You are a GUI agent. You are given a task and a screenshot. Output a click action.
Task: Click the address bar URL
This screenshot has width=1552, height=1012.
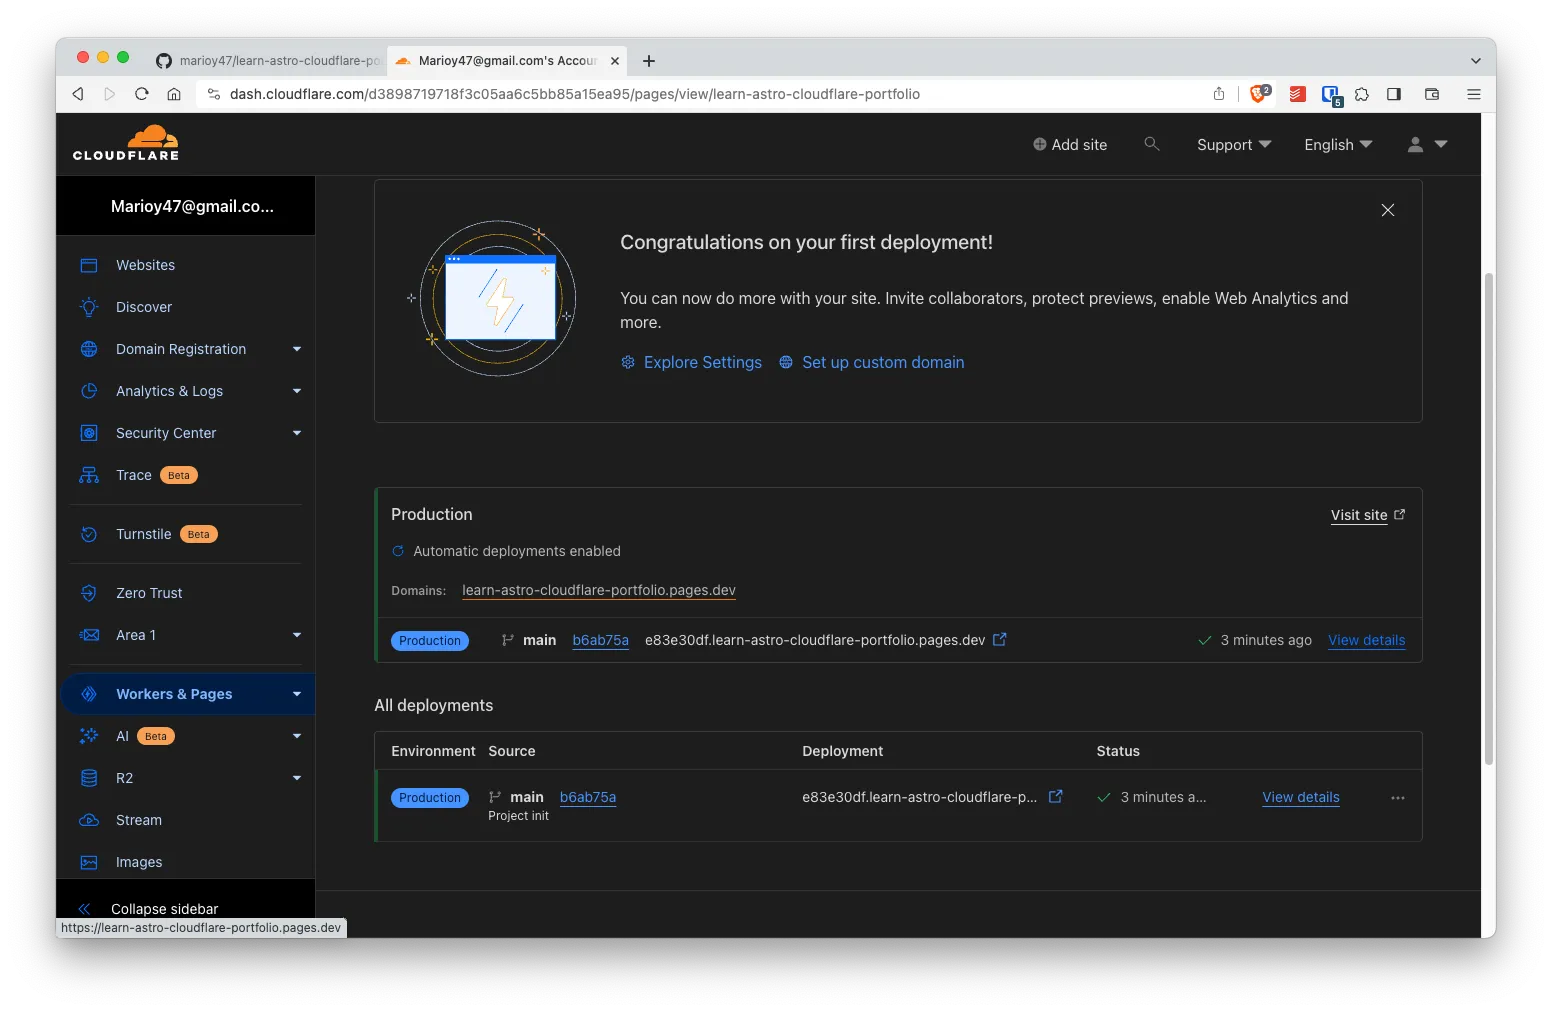point(574,94)
